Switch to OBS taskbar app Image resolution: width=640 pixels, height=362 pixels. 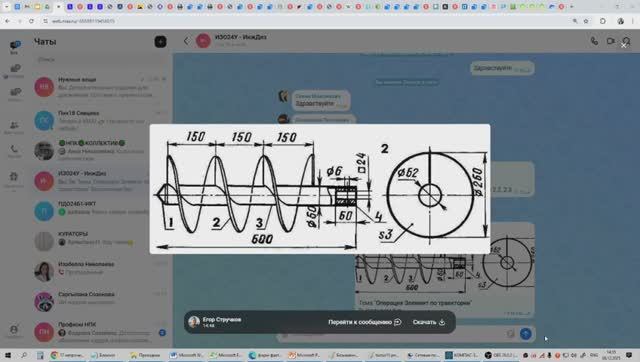(501, 355)
